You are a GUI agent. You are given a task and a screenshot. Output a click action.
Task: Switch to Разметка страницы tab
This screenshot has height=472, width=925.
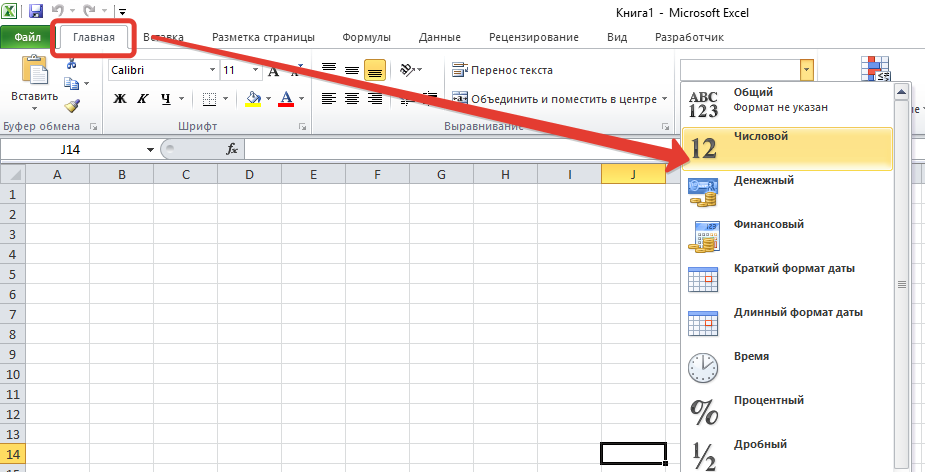(263, 37)
